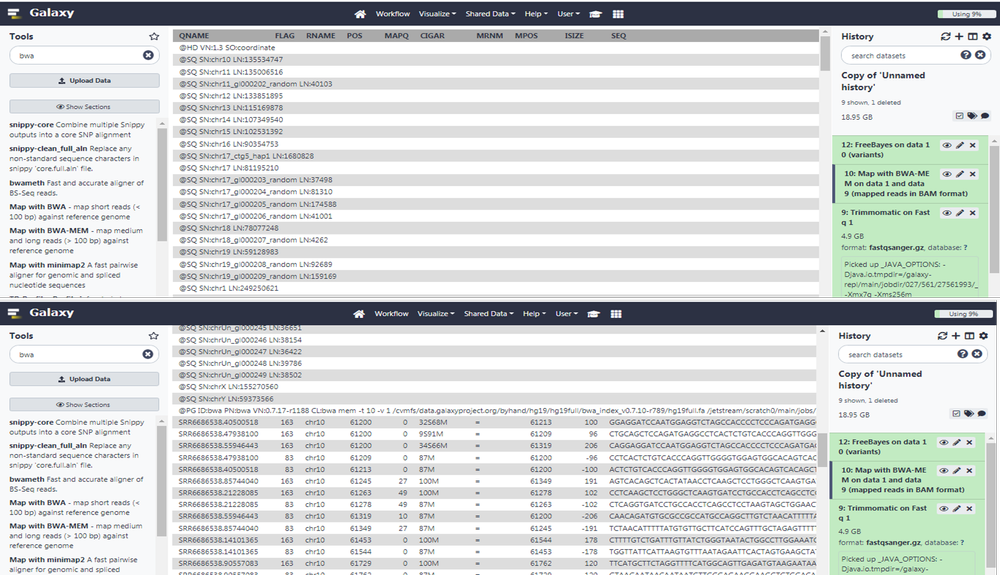
Task: Edit history tags icon in upper History panel
Action: pos(972,115)
